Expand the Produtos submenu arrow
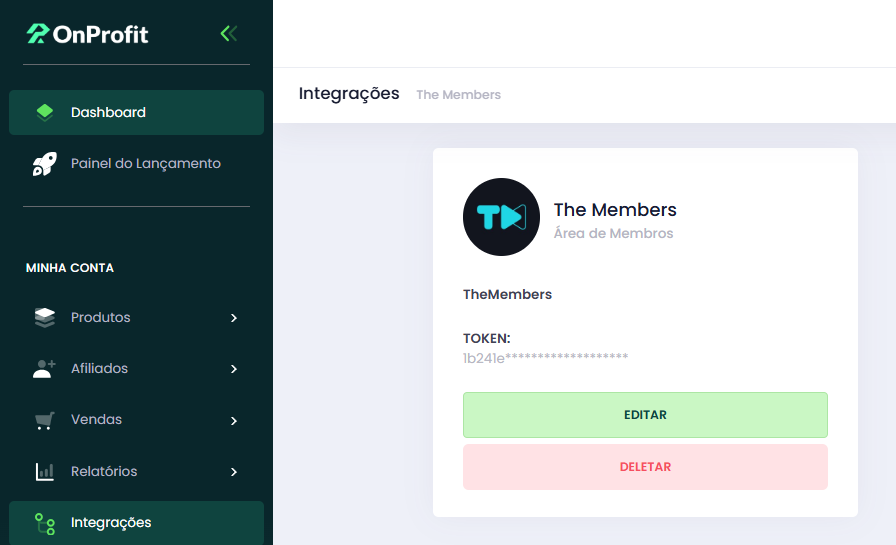896x545 pixels. click(x=234, y=318)
